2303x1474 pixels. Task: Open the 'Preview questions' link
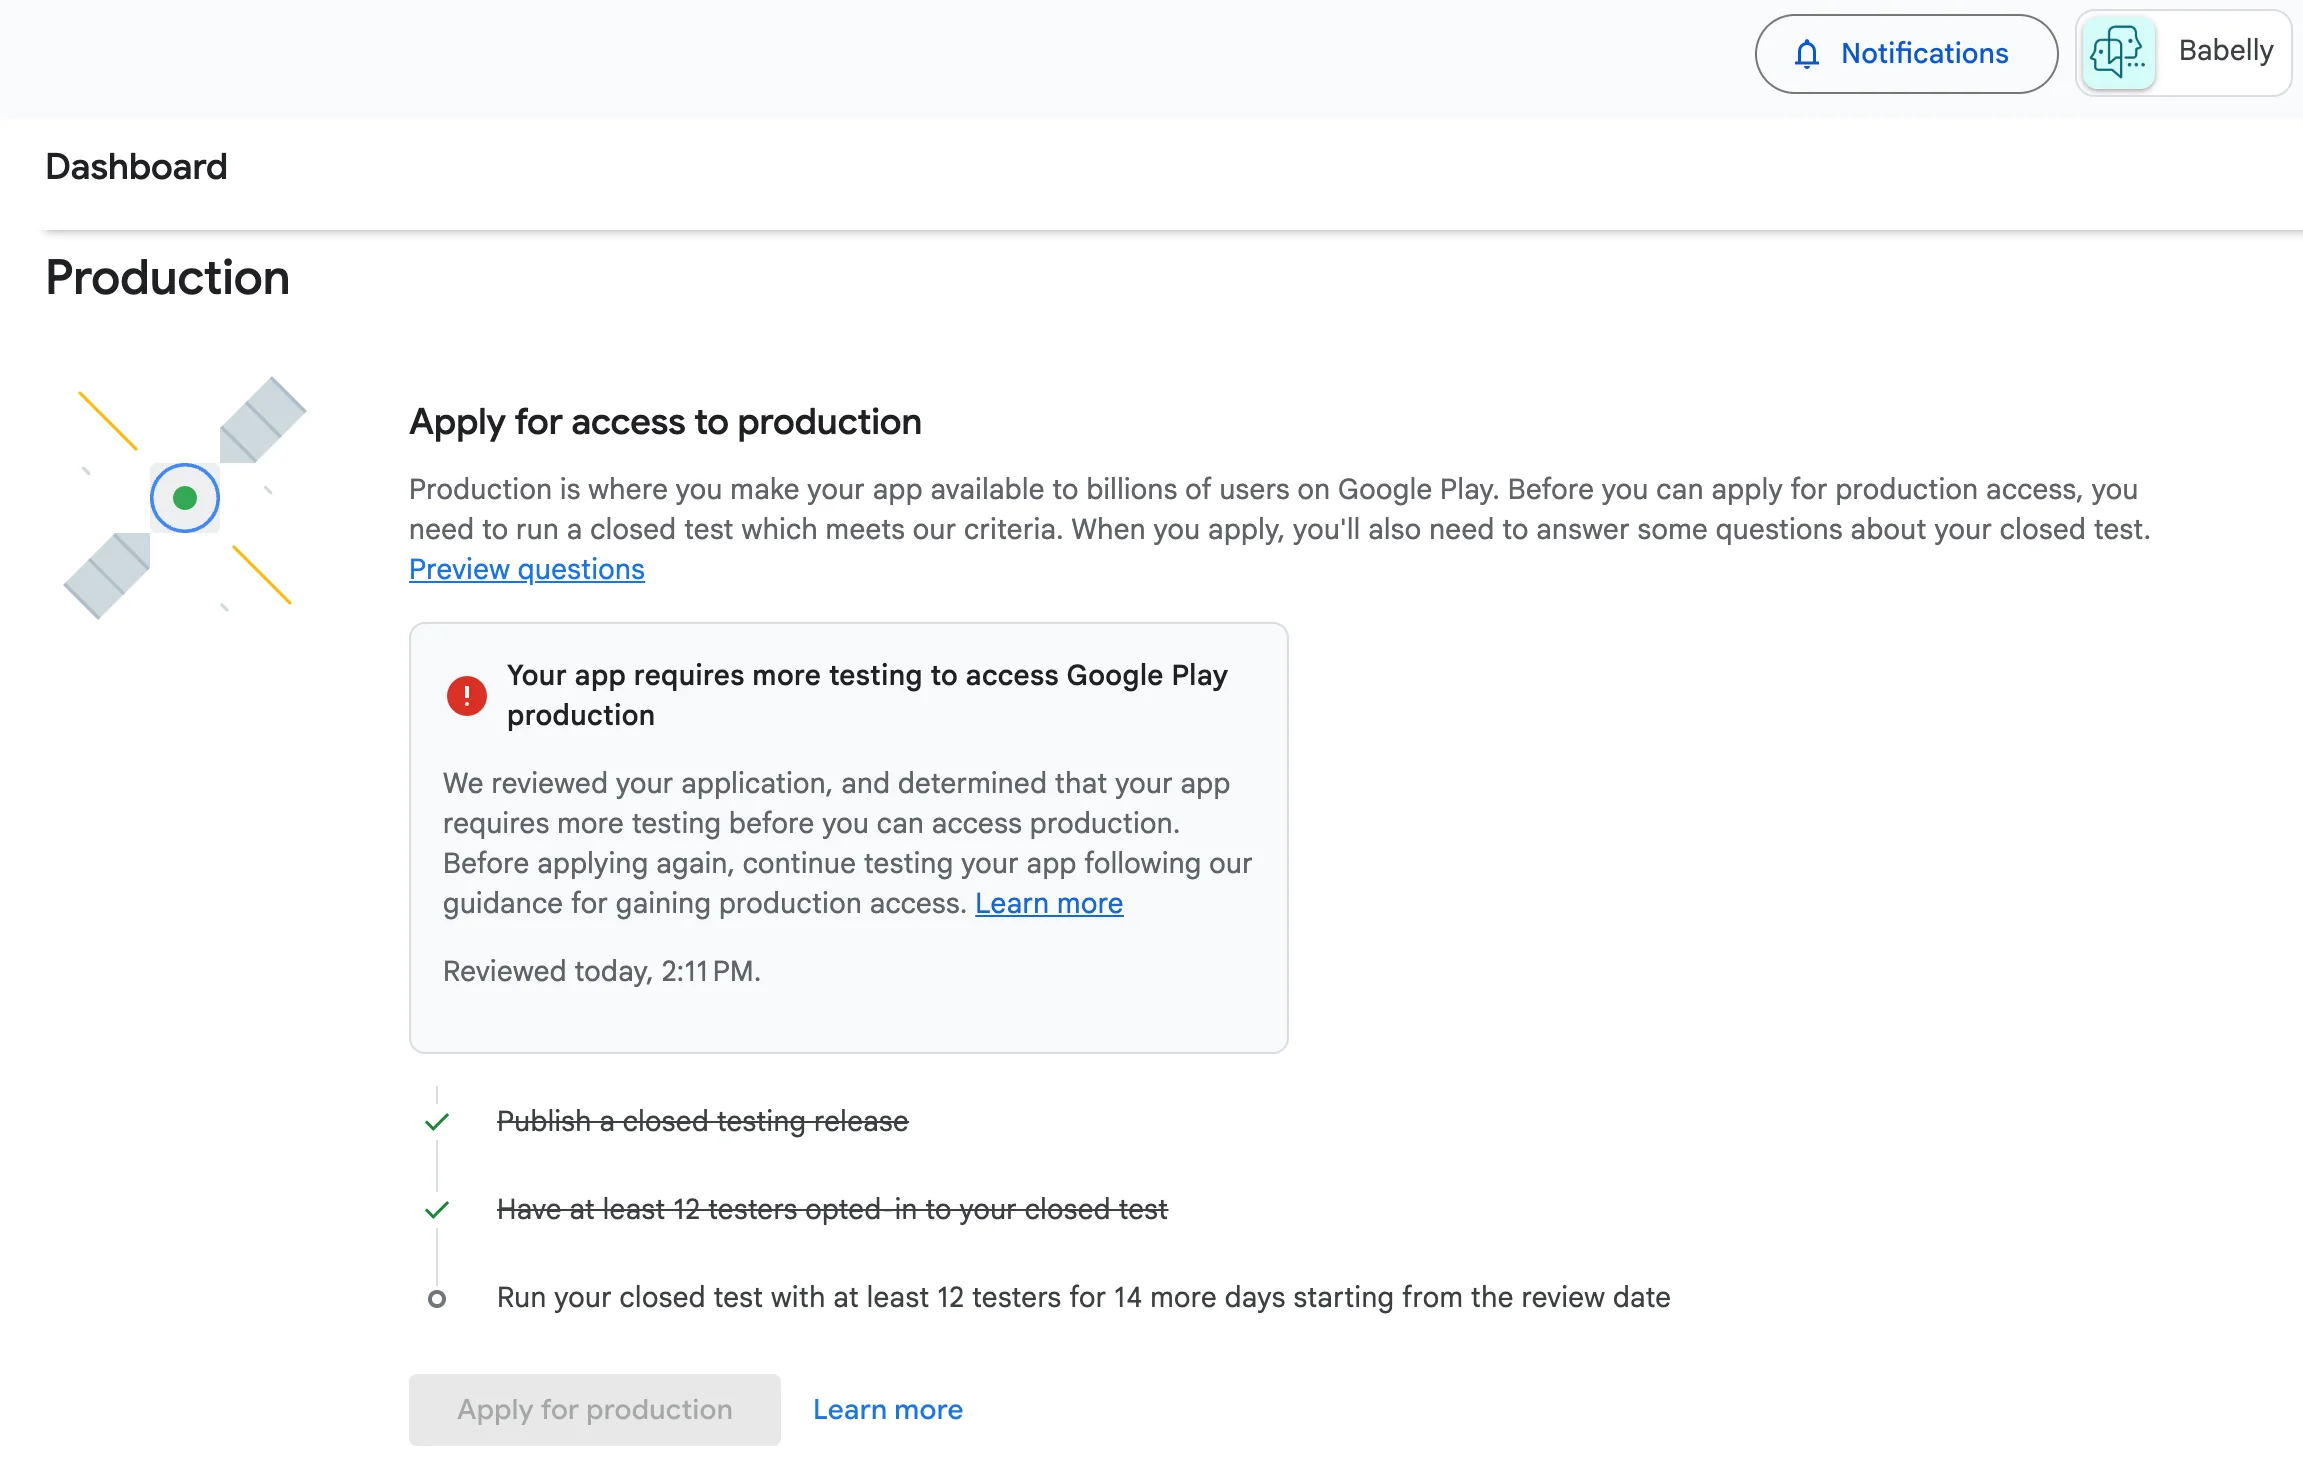tap(526, 569)
